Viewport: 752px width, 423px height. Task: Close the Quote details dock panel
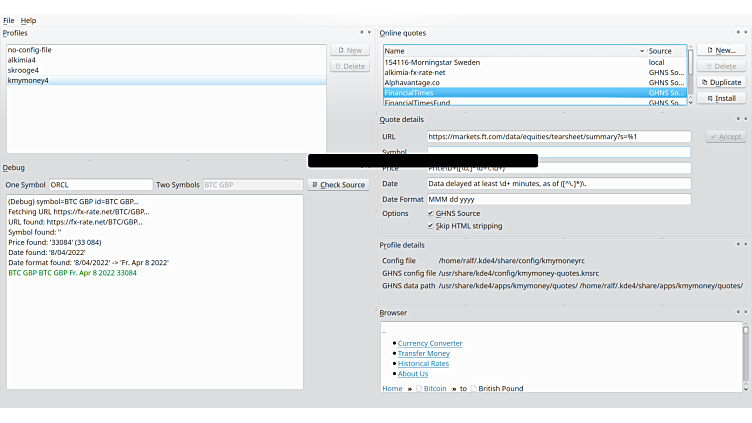pyautogui.click(x=745, y=119)
